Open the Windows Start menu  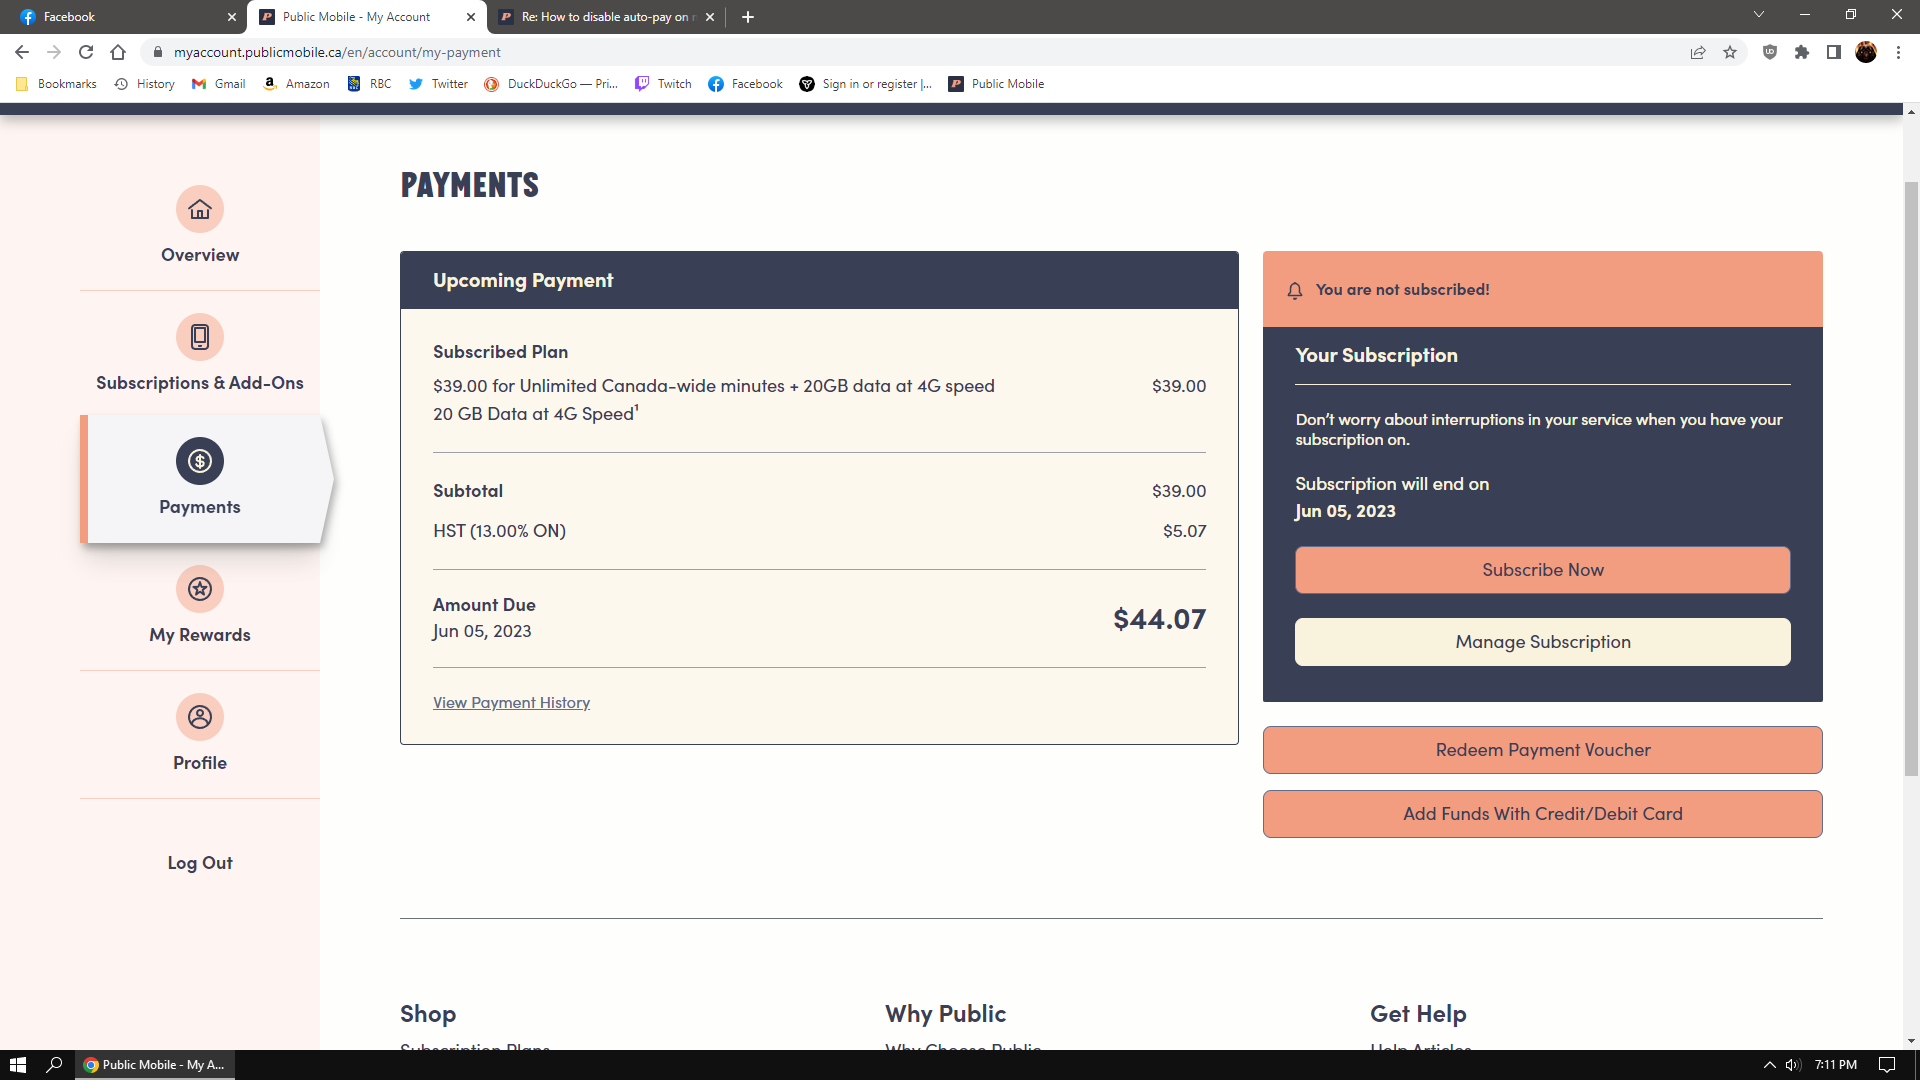pos(17,1065)
